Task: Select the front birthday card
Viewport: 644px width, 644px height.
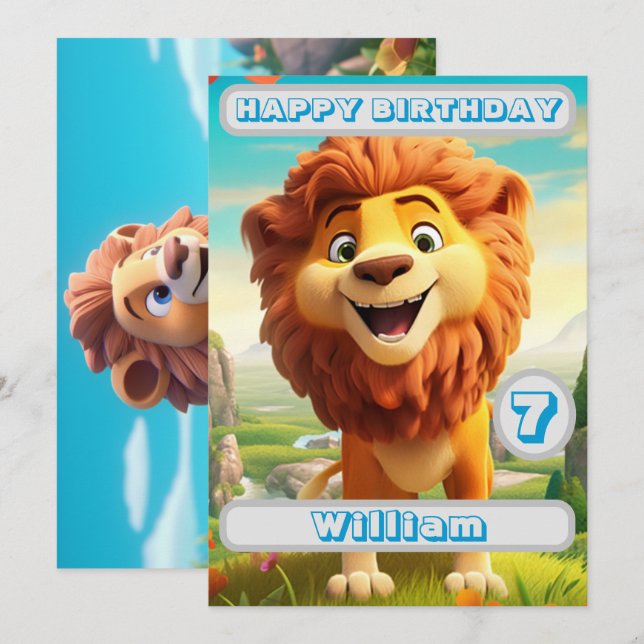Action: 398,340
